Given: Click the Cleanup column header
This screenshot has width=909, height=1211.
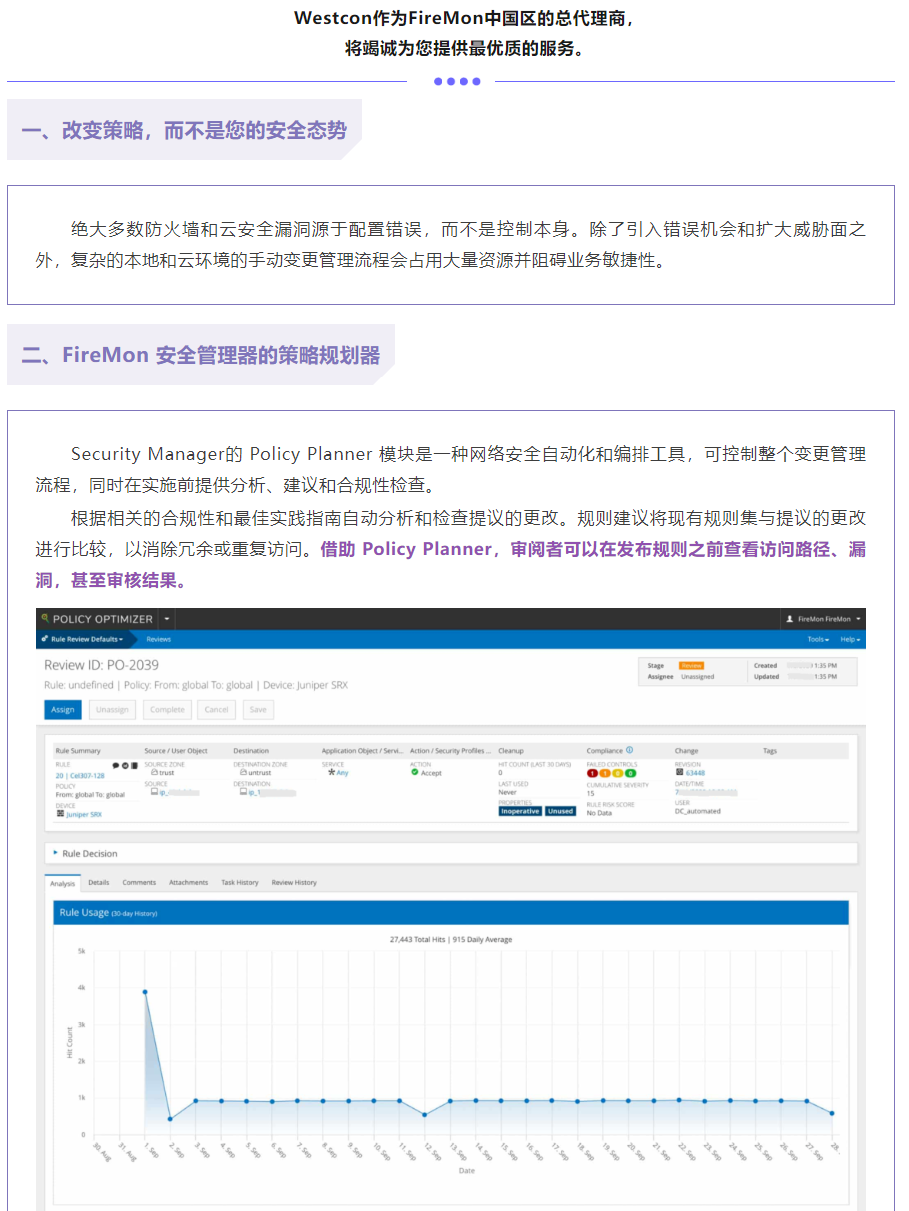Looking at the screenshot, I should pos(511,751).
